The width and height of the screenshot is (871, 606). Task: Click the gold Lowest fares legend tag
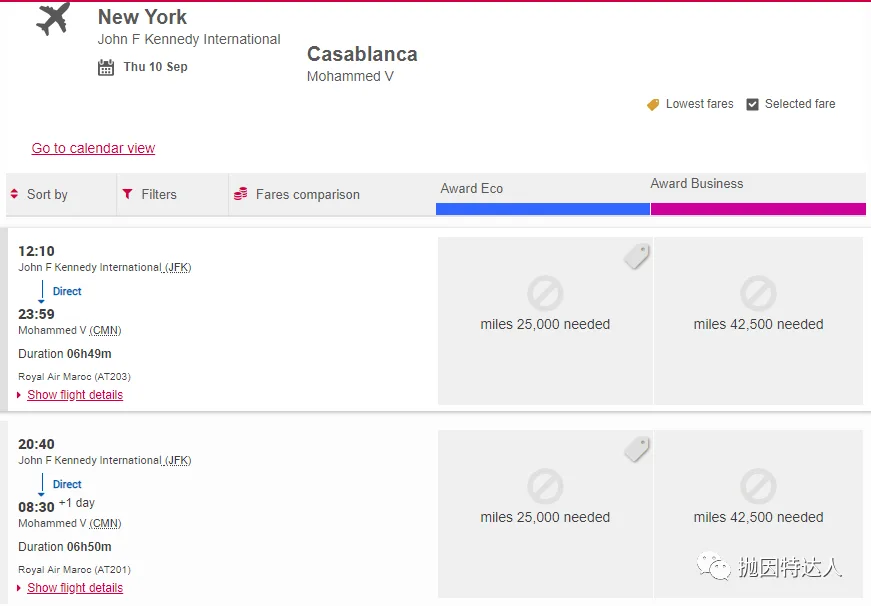point(653,104)
